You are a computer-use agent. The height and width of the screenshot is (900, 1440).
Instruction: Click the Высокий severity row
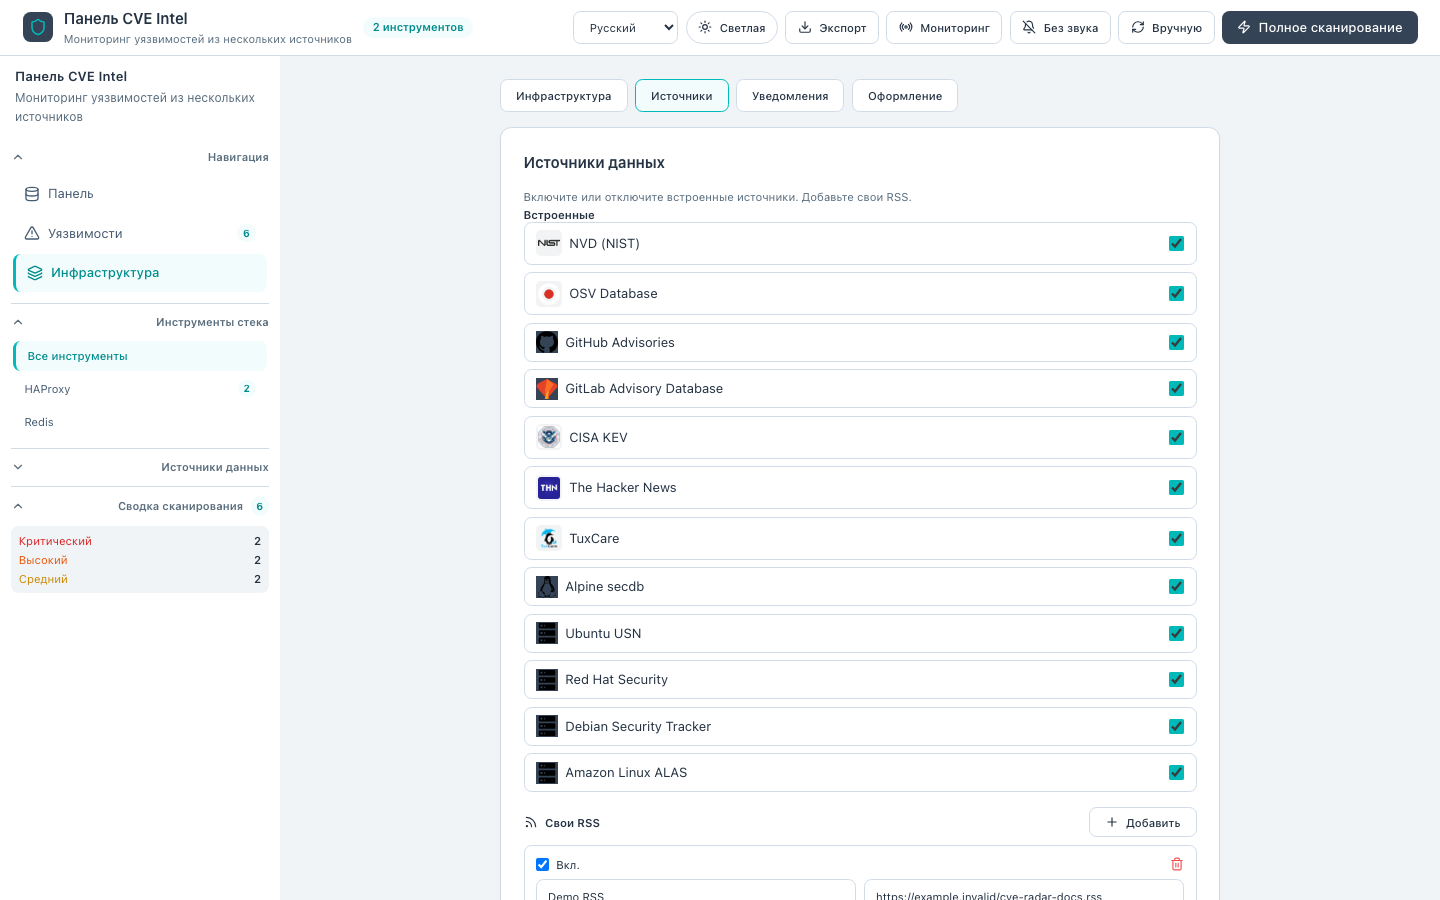coord(140,560)
